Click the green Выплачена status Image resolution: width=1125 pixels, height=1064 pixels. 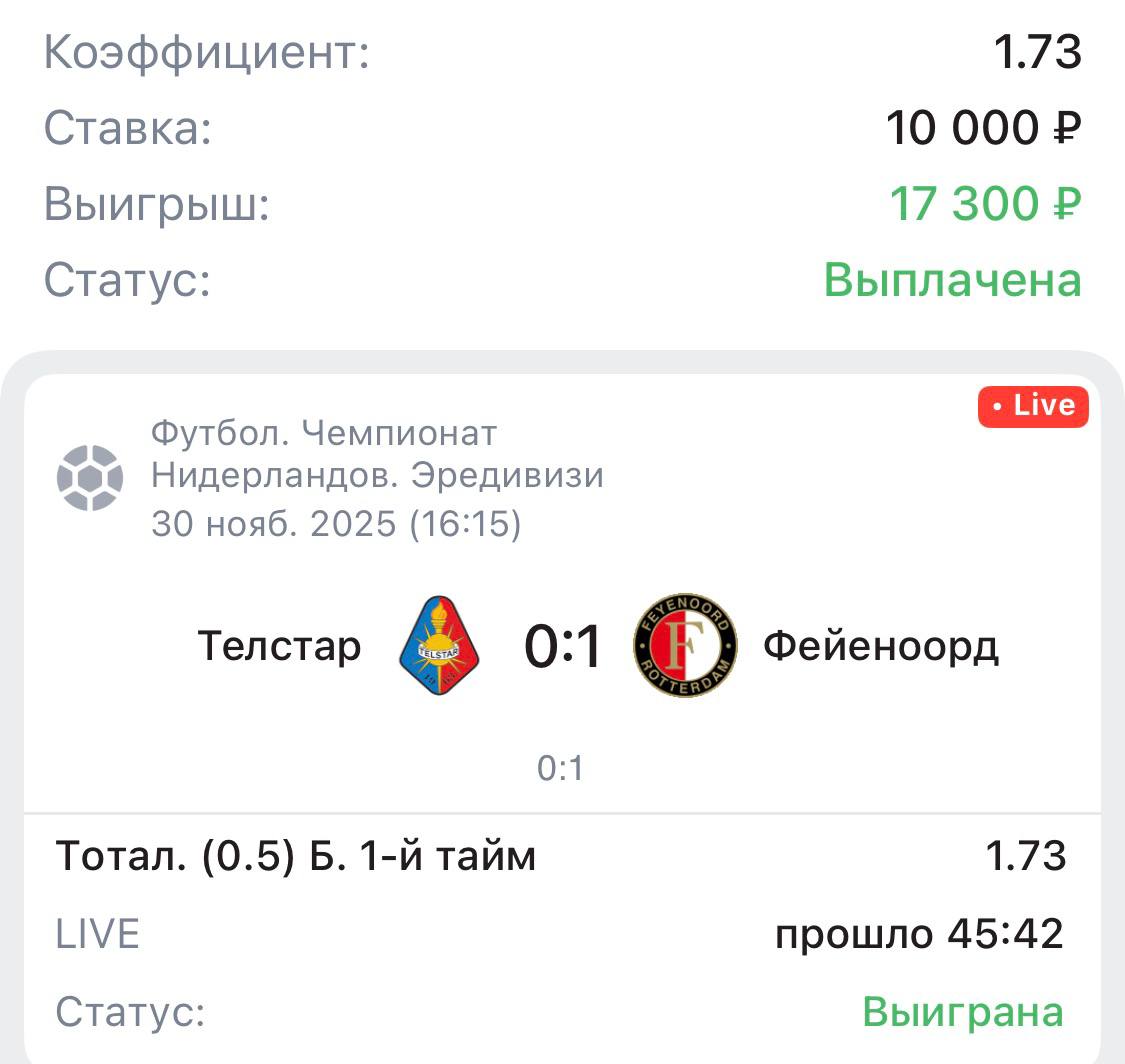[952, 280]
